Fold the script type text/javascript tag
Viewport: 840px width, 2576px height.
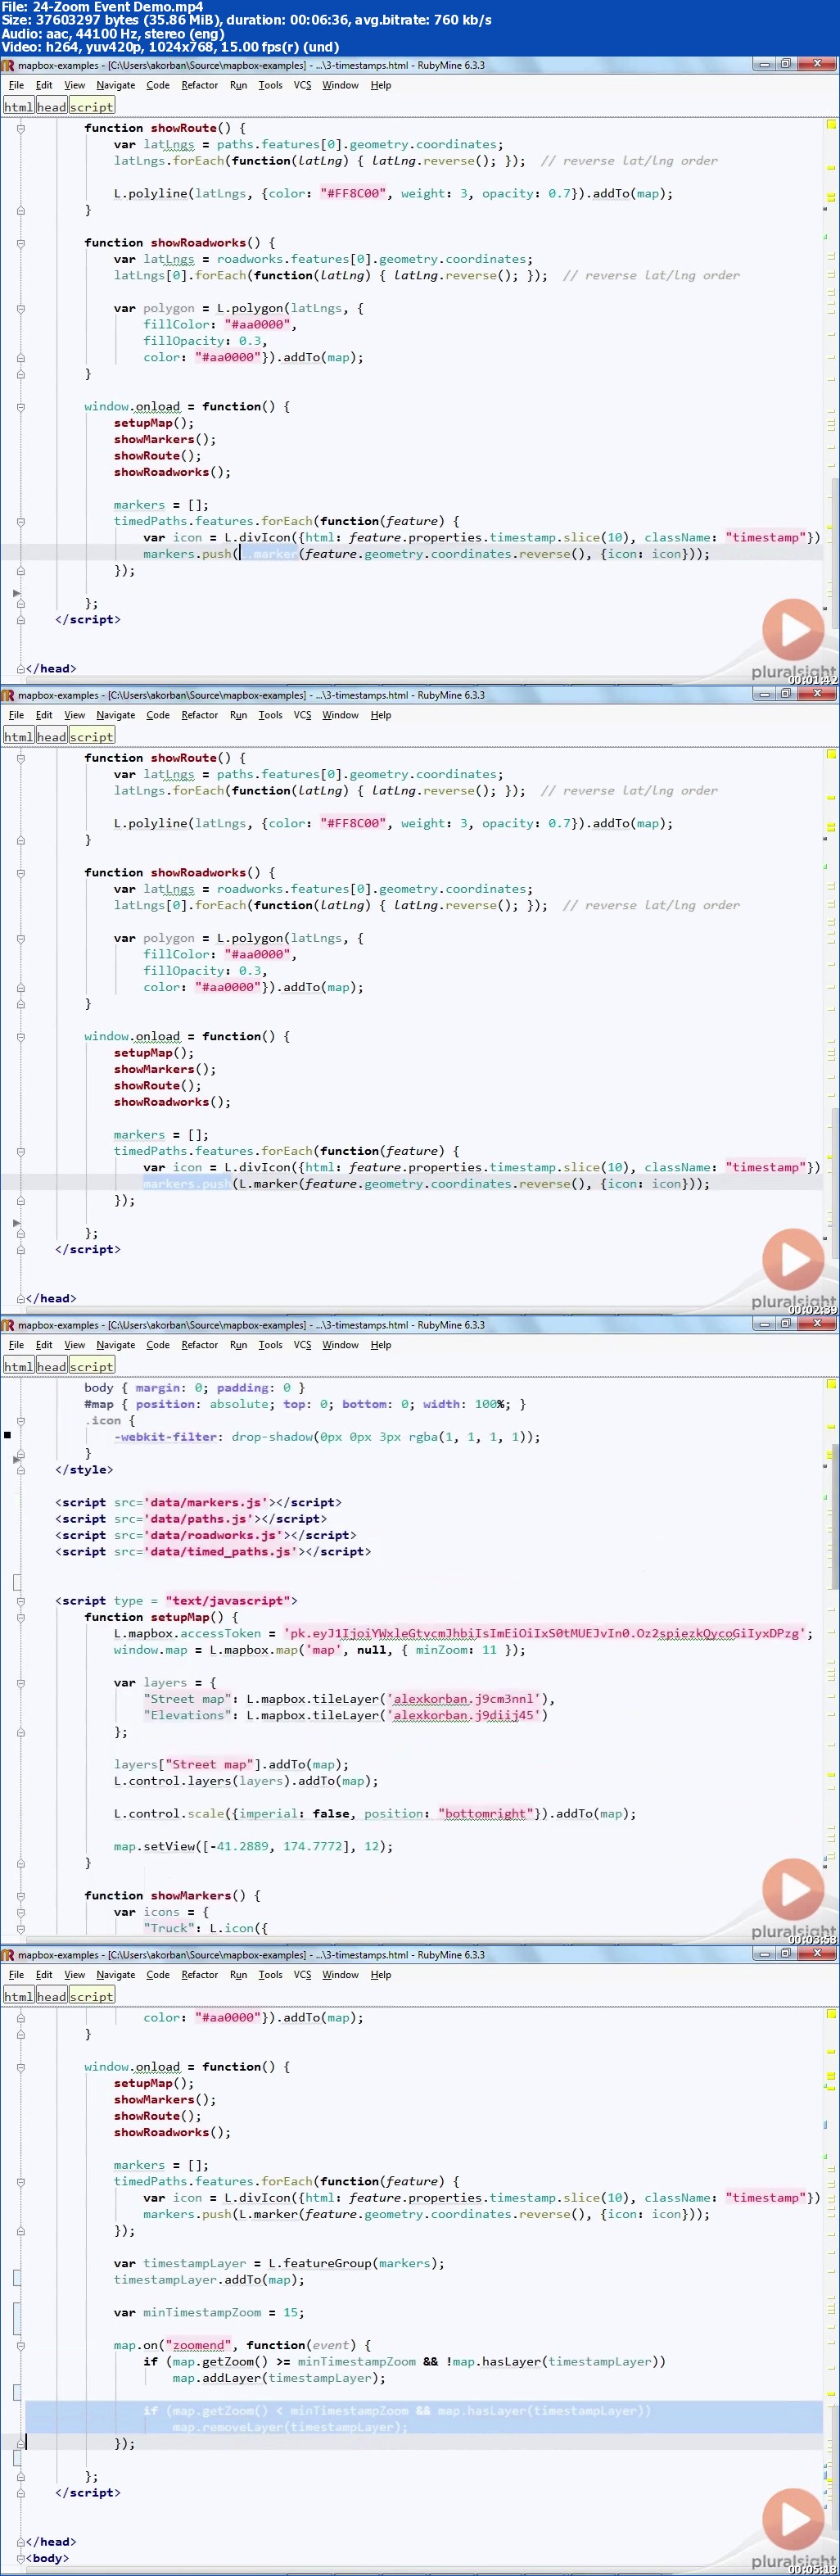pyautogui.click(x=20, y=1601)
